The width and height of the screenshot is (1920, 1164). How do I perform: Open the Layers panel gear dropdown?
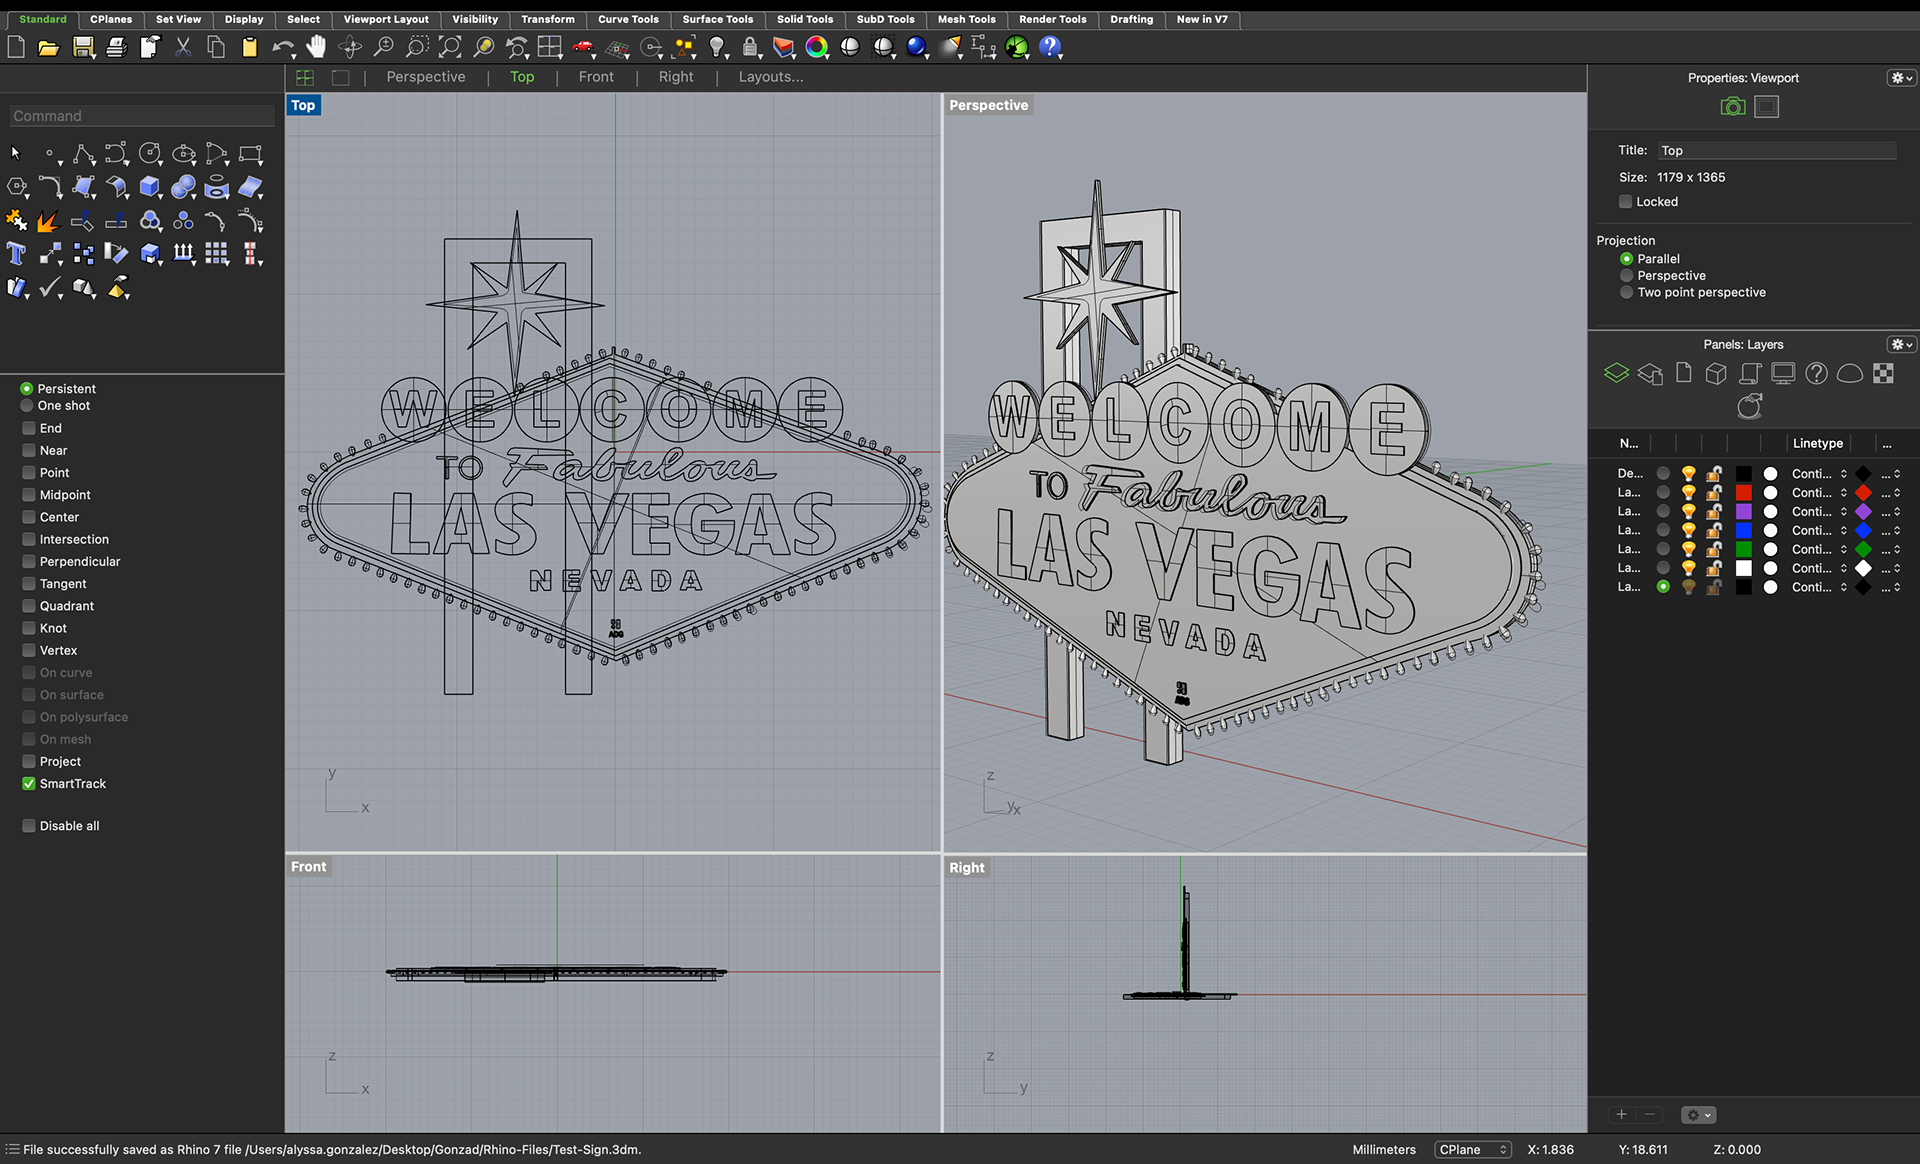point(1901,344)
